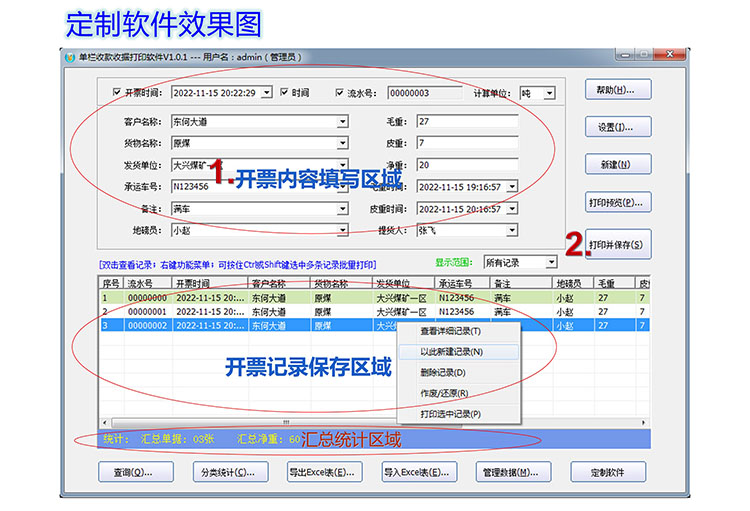Open the 毛重时间 date dropdown

(512, 187)
